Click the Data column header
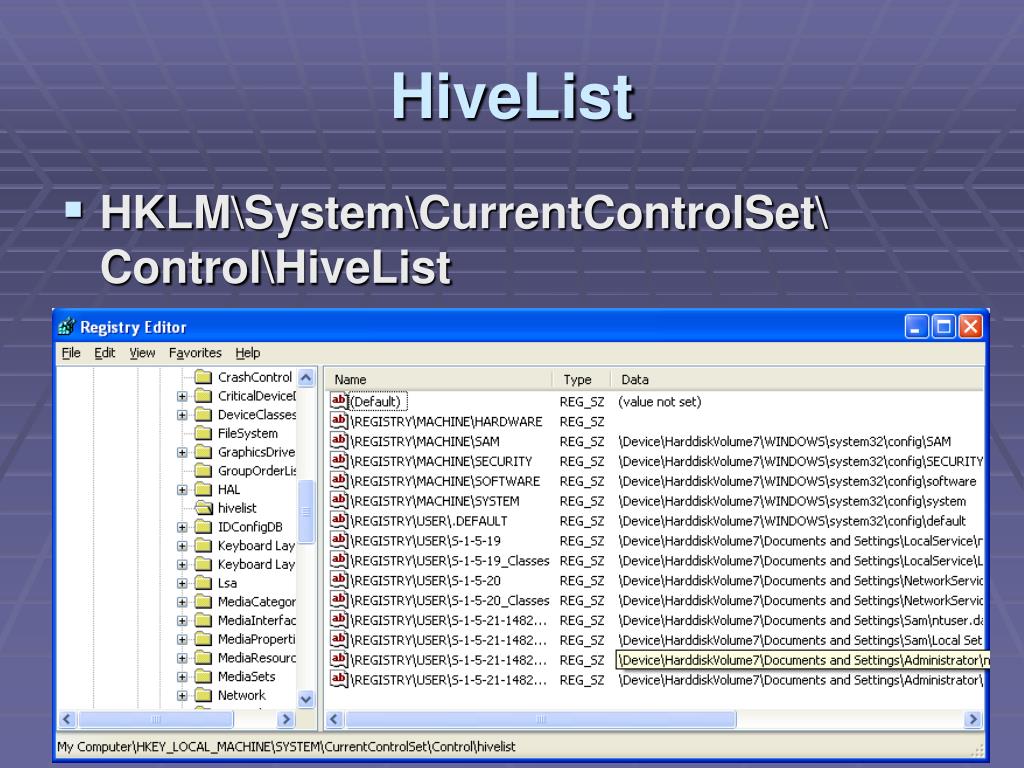 tap(797, 379)
